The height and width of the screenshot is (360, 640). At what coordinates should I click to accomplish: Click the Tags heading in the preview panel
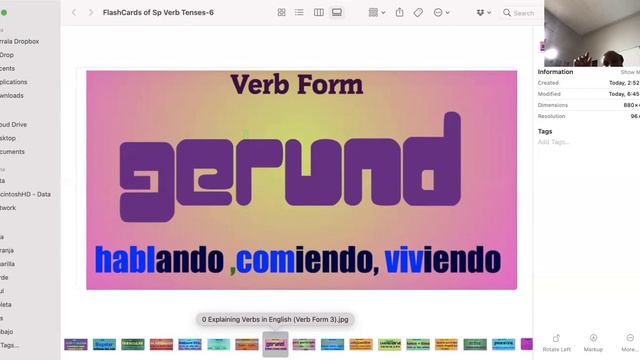(545, 131)
